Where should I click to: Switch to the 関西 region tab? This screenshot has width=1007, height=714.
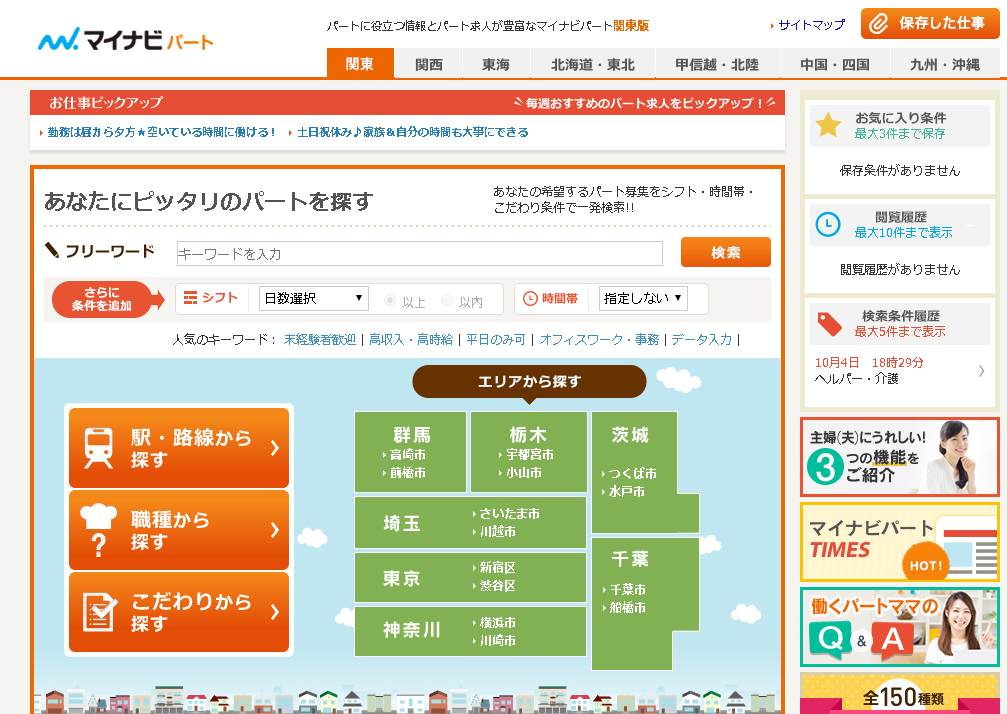(427, 62)
